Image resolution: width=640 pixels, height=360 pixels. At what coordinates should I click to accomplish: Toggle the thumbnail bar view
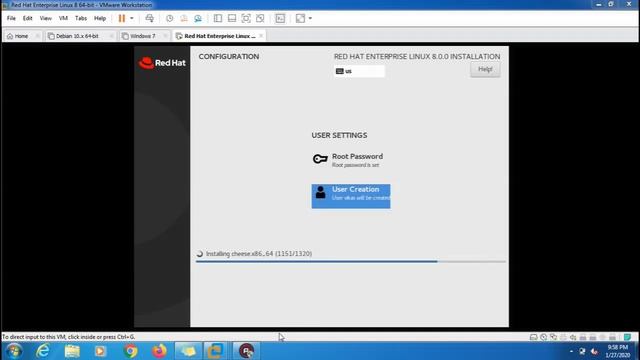(x=232, y=18)
